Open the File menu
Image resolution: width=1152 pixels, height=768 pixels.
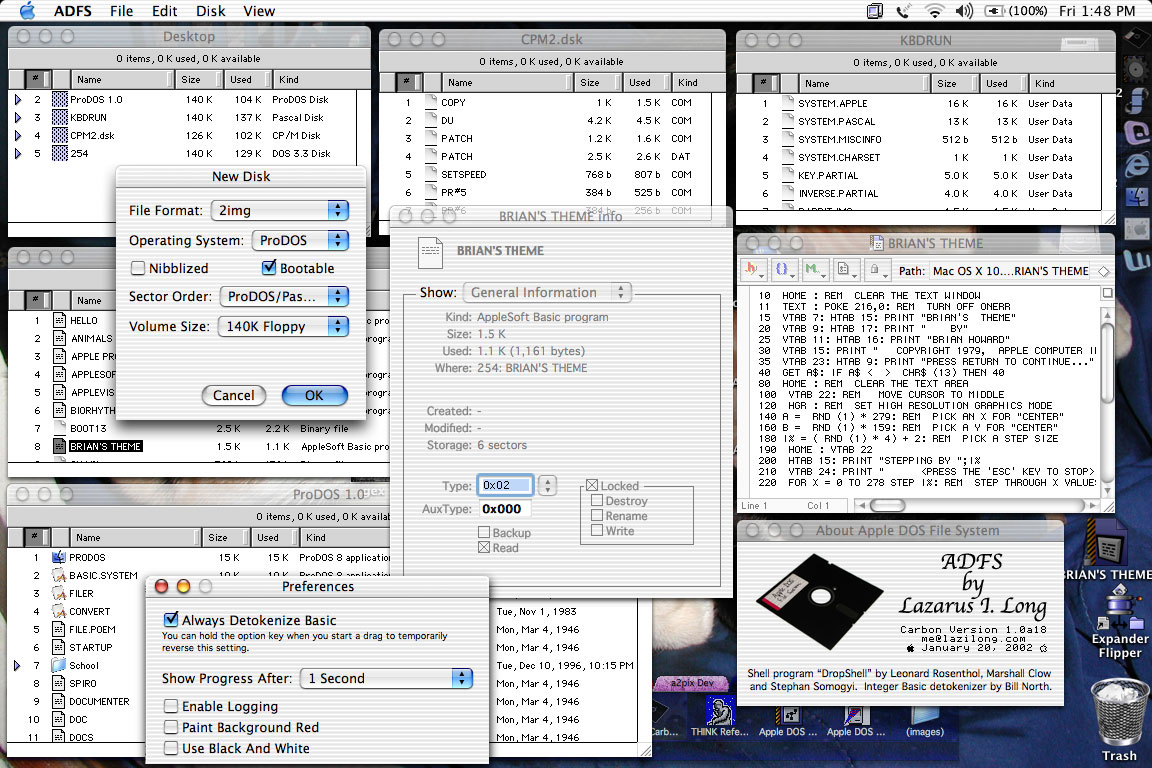coord(121,11)
